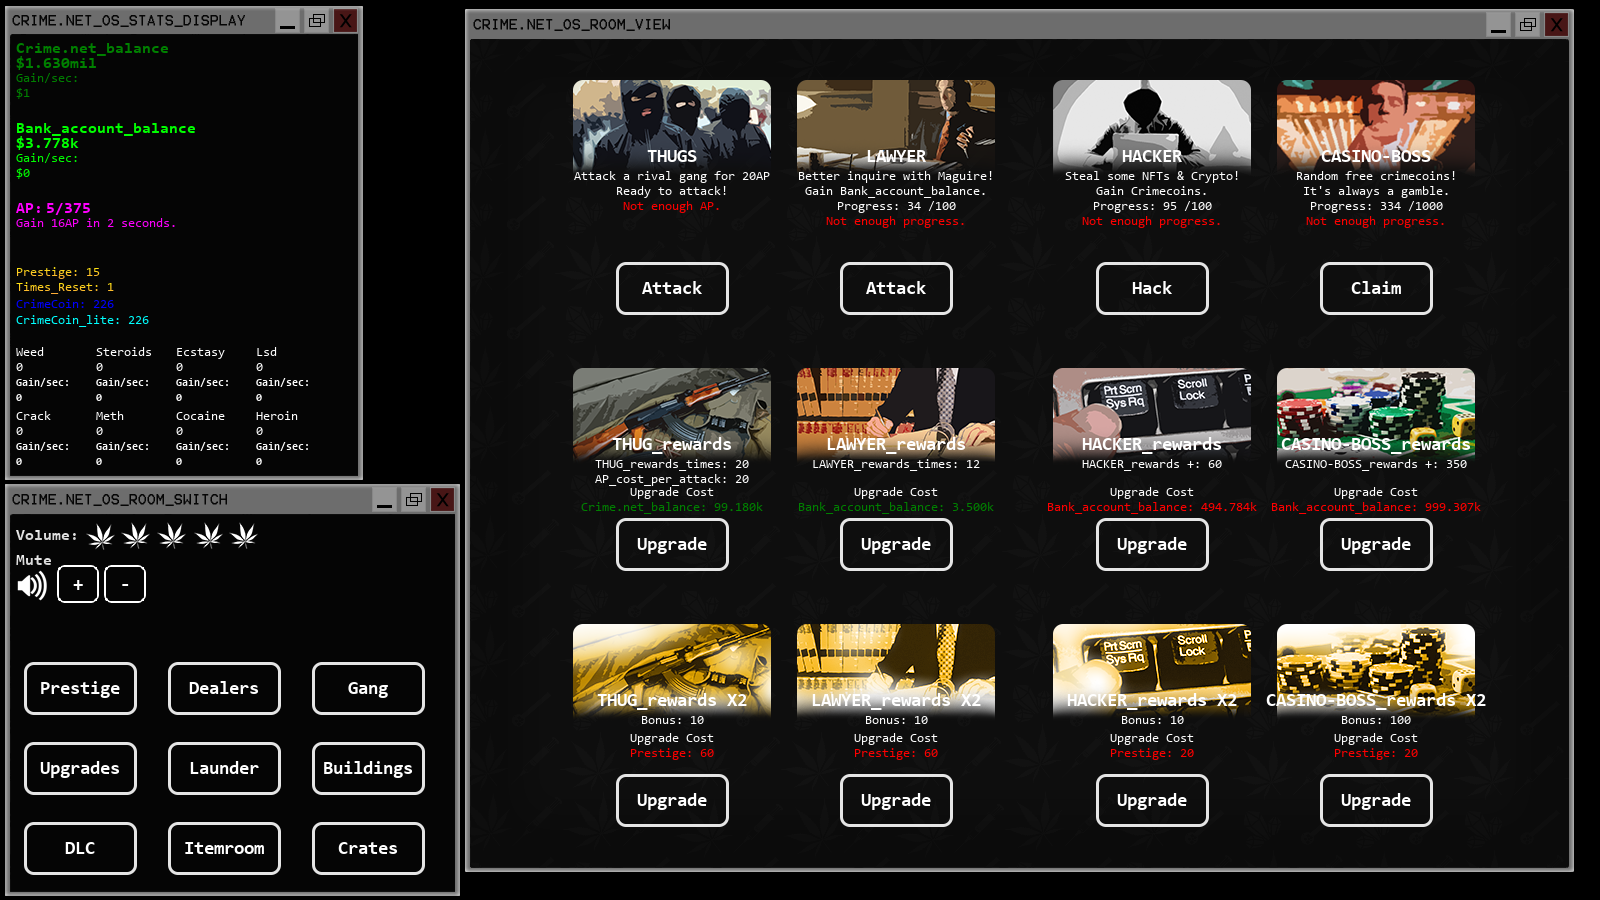1600x900 pixels.
Task: Click the HACKER hooded figure image
Action: coord(1151,122)
